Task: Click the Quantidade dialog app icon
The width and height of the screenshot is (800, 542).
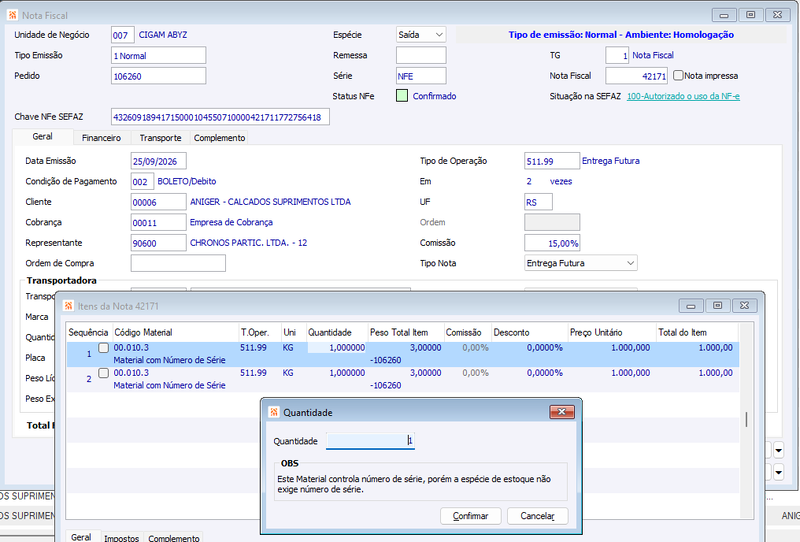Action: [274, 412]
